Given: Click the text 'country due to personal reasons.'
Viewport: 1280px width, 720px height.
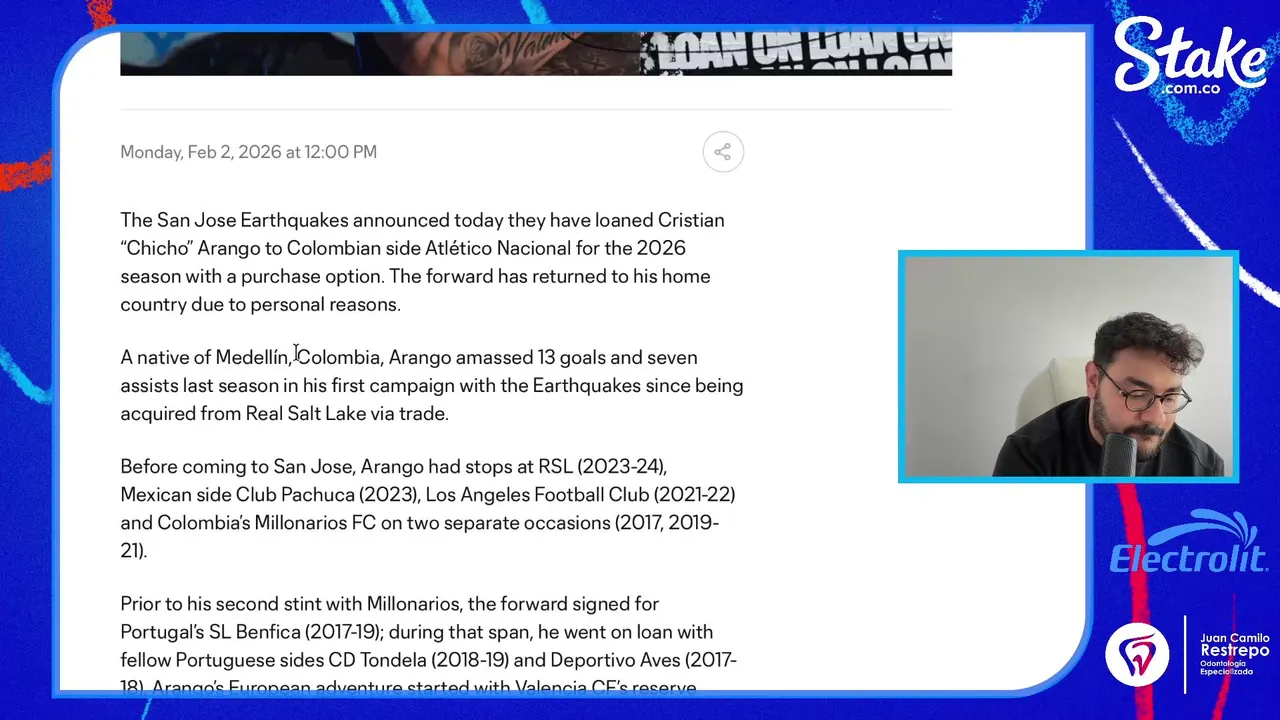Looking at the screenshot, I should (260, 304).
